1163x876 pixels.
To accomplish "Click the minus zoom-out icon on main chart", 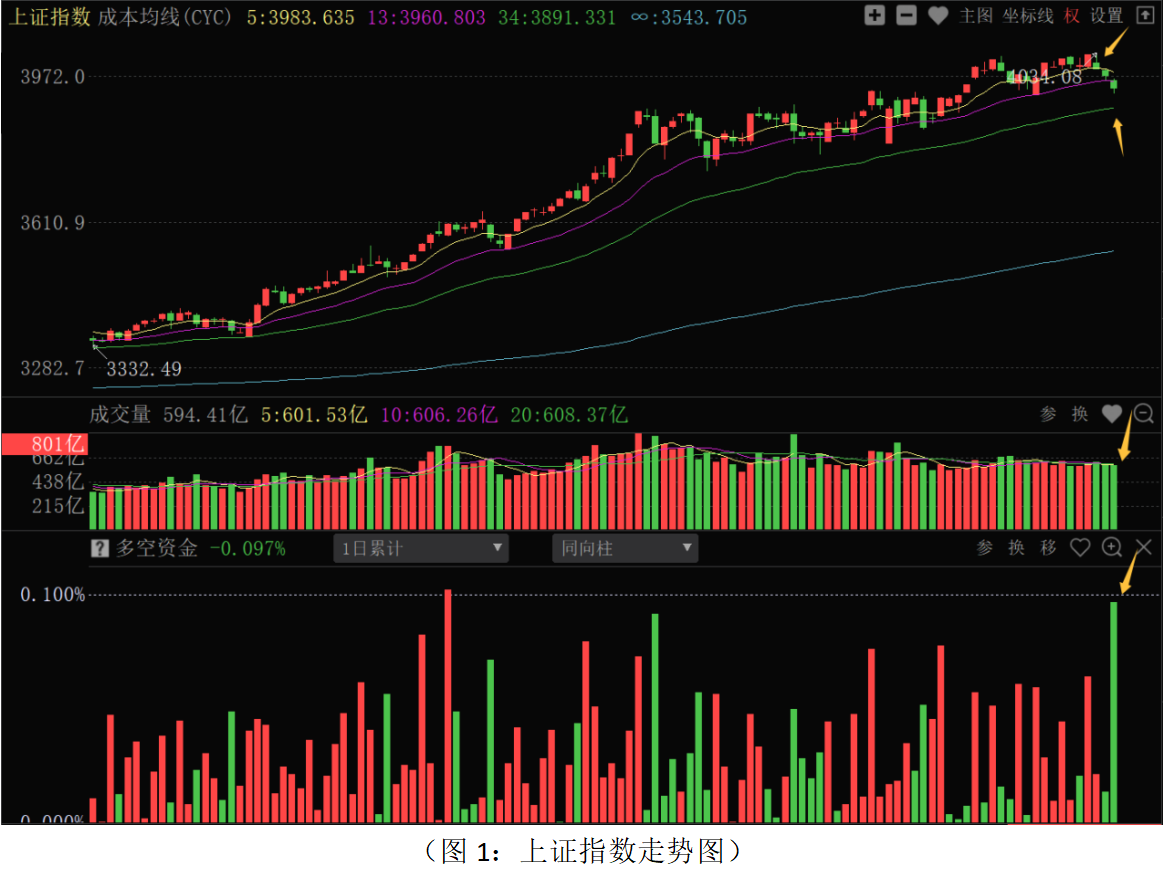I will (906, 15).
